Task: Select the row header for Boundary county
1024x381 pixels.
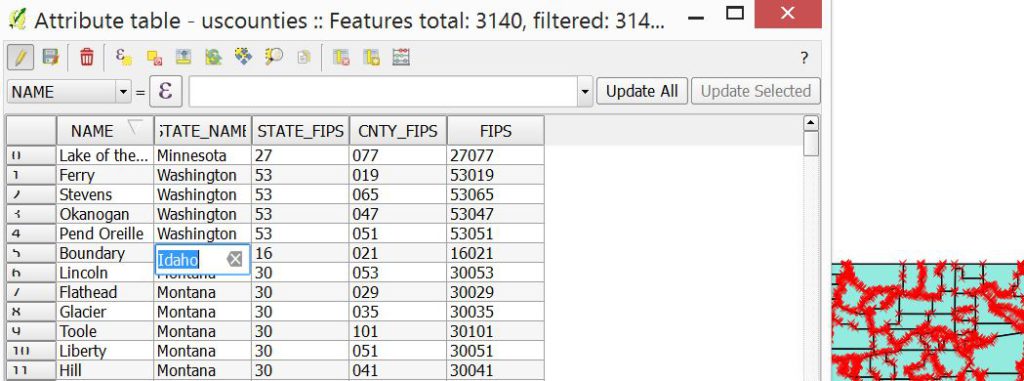Action: [31, 253]
